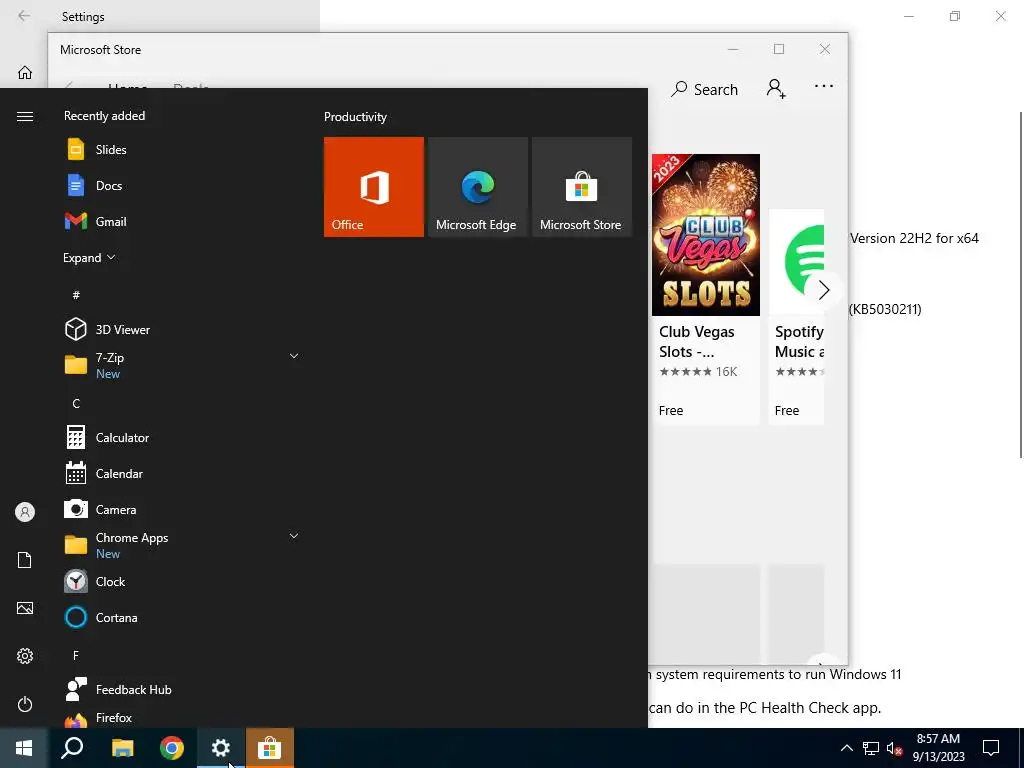Open Settings gear in Start rail
Viewport: 1024px width, 768px height.
pyautogui.click(x=25, y=656)
